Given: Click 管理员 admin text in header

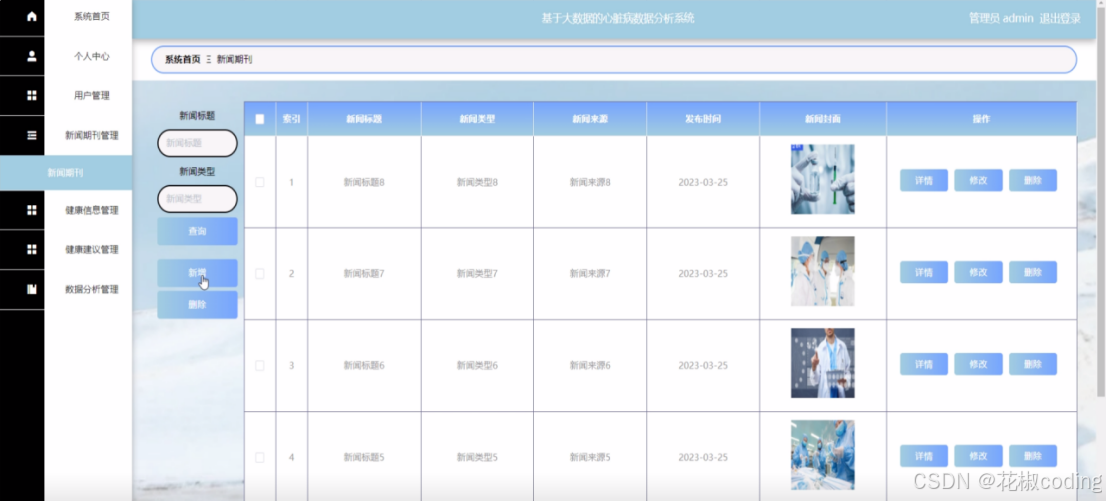Looking at the screenshot, I should (1001, 18).
